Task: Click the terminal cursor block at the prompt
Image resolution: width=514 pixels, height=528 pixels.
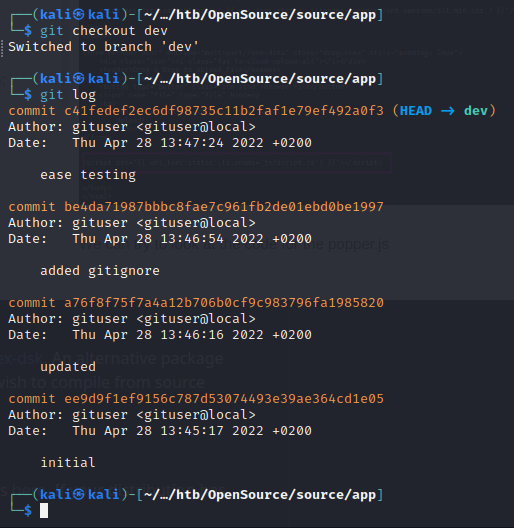Action: pos(44,510)
